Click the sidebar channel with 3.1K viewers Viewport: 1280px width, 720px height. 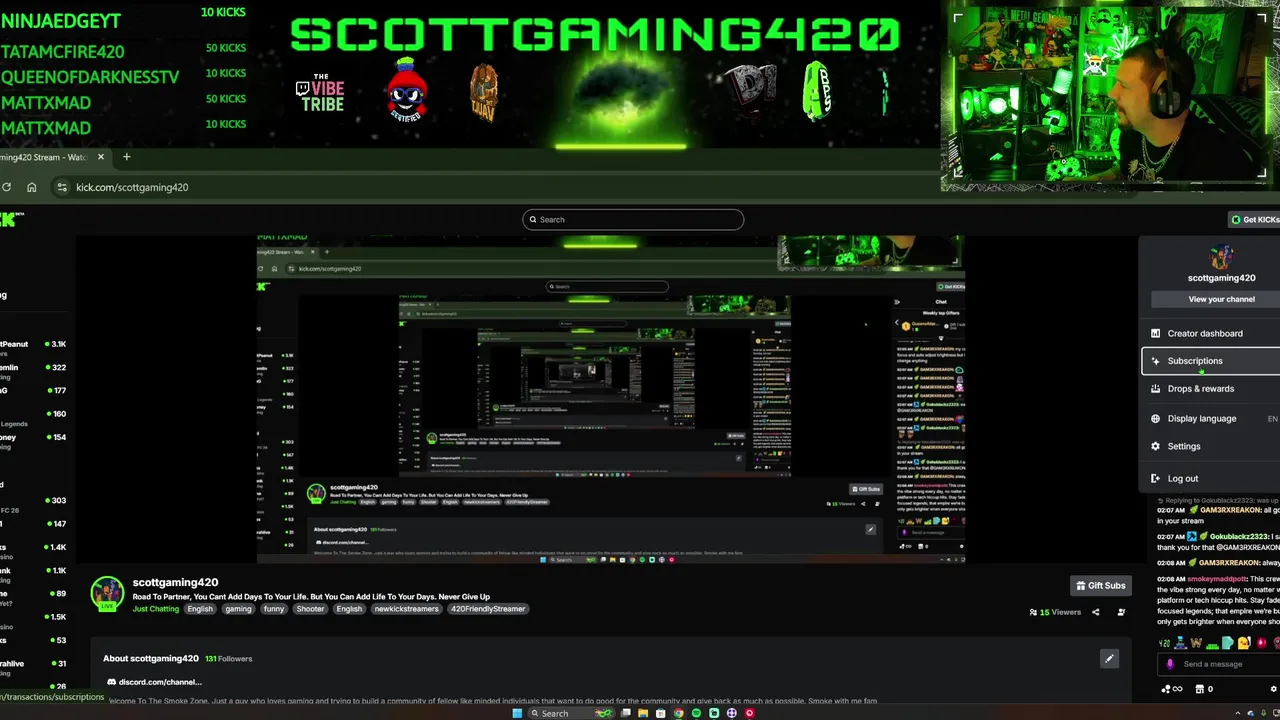click(34, 346)
